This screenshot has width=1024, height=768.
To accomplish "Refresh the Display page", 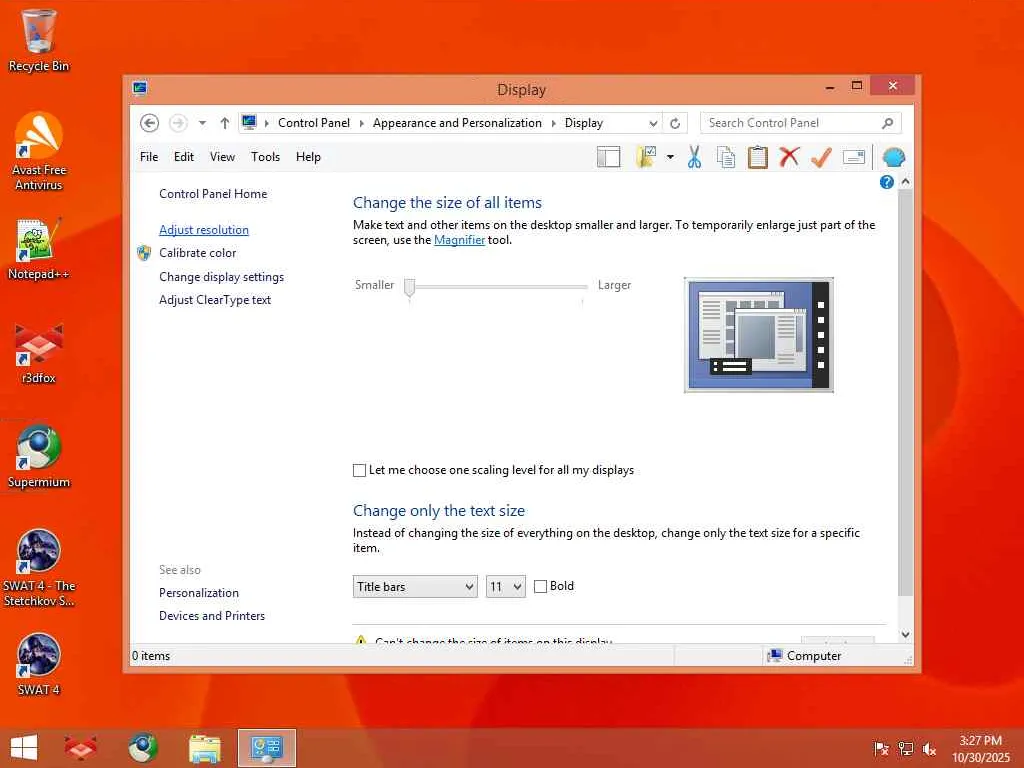I will click(x=675, y=123).
